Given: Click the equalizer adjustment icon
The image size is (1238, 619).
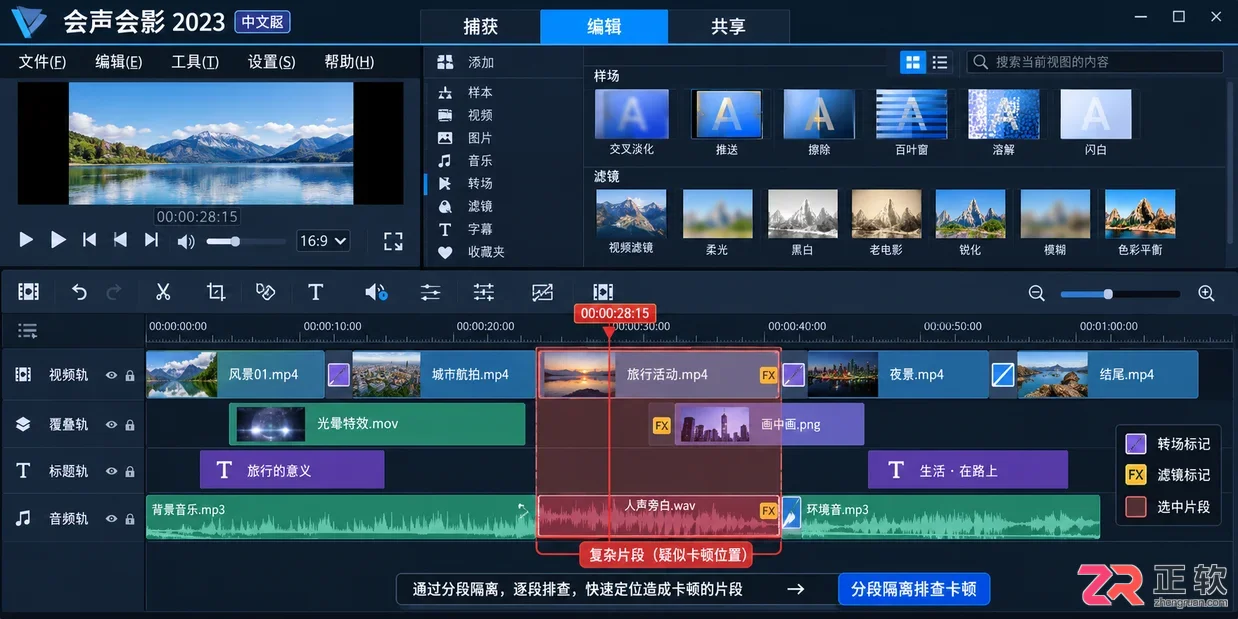Looking at the screenshot, I should [x=484, y=292].
